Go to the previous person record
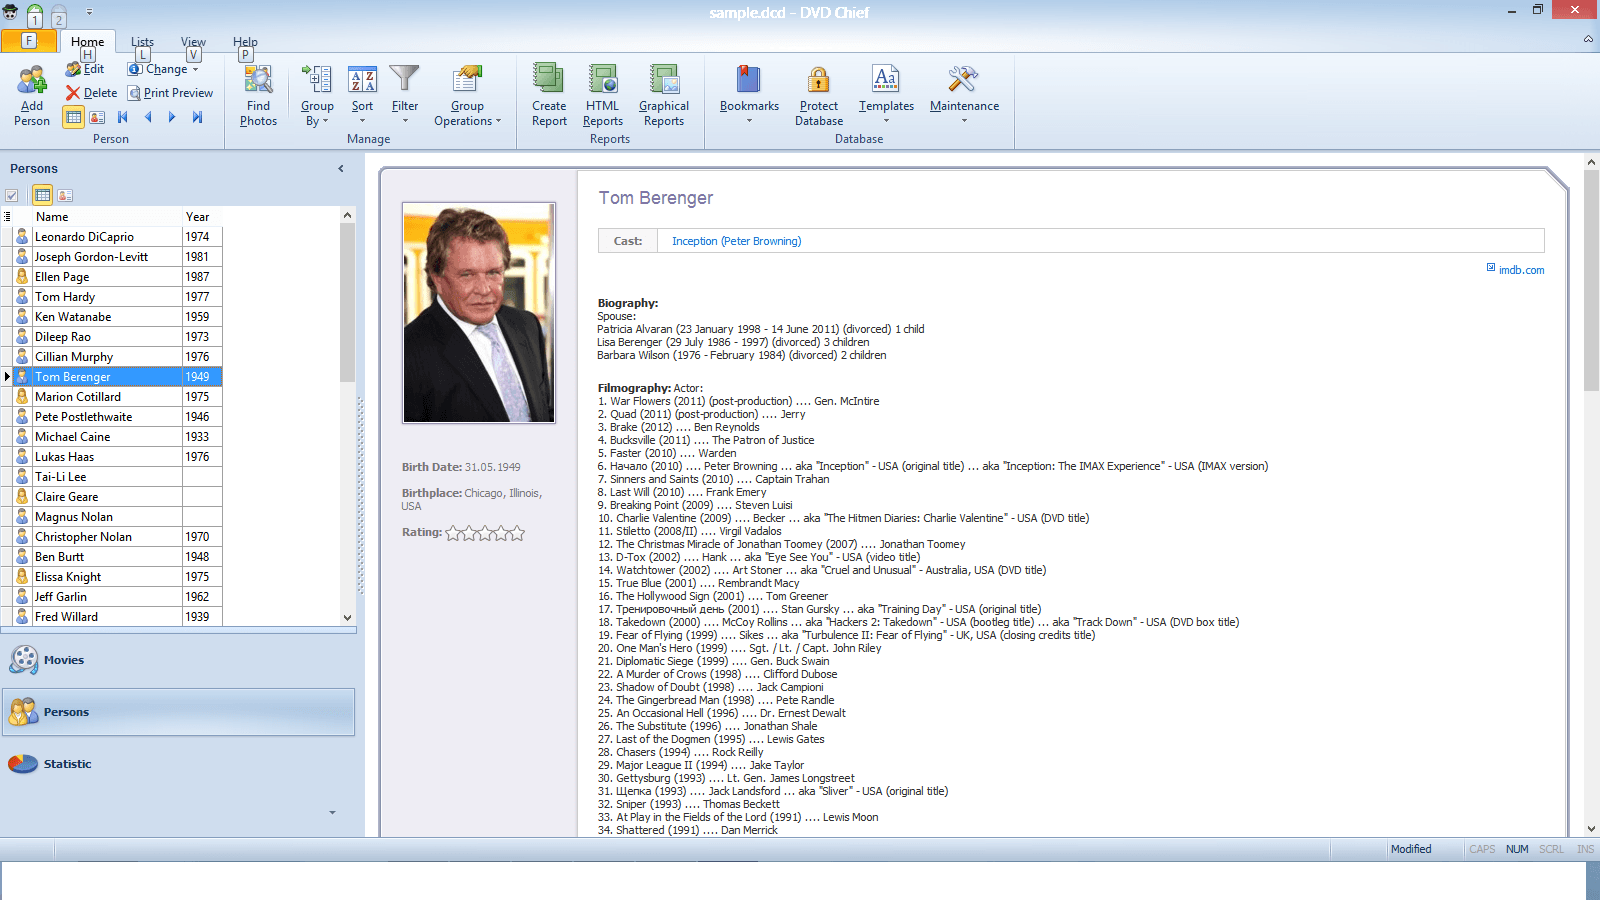Image resolution: width=1600 pixels, height=900 pixels. [148, 117]
